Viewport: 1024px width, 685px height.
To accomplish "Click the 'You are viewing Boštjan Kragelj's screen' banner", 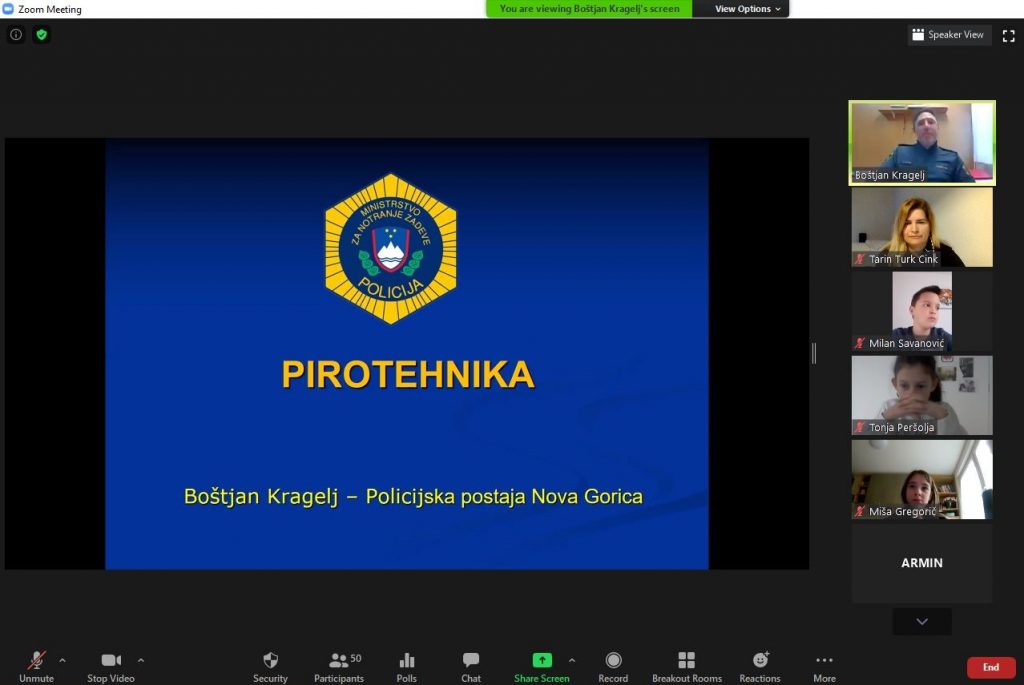I will (x=589, y=8).
